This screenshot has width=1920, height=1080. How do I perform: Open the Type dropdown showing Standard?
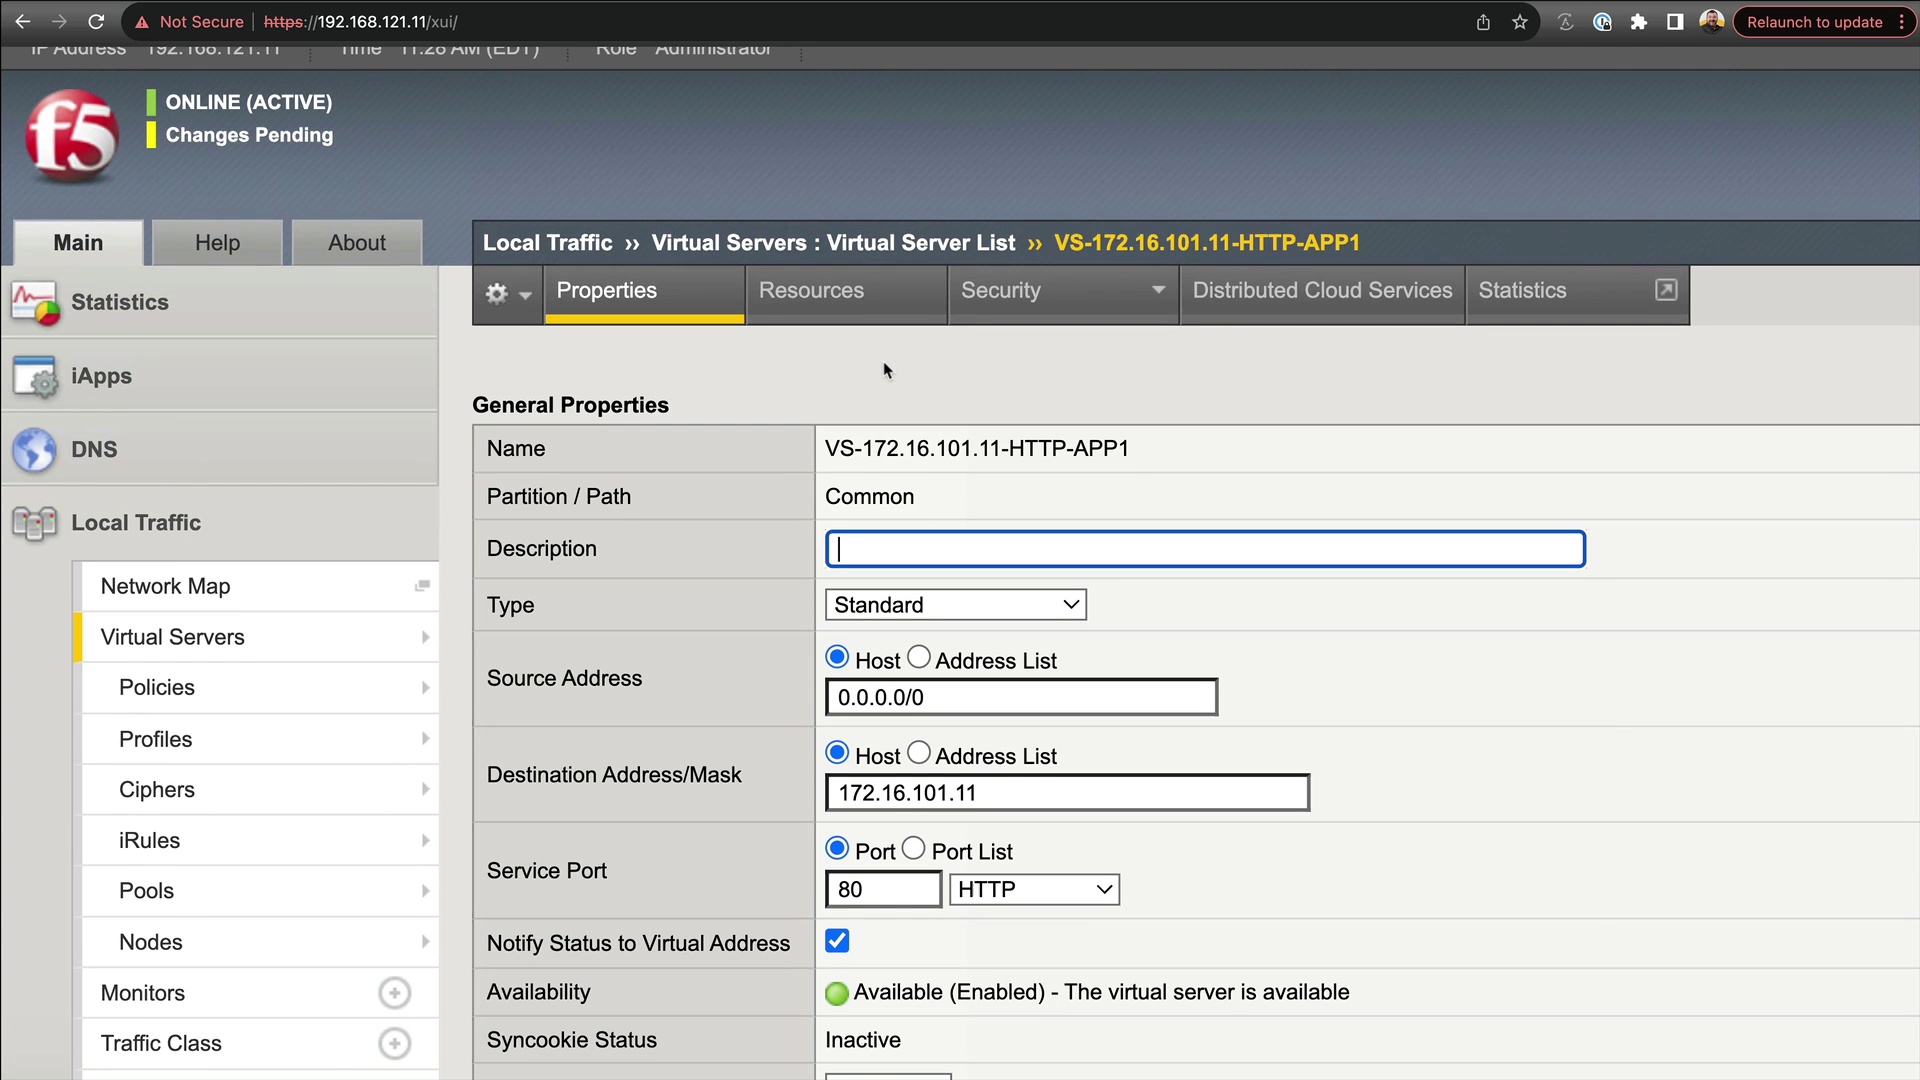(x=955, y=605)
